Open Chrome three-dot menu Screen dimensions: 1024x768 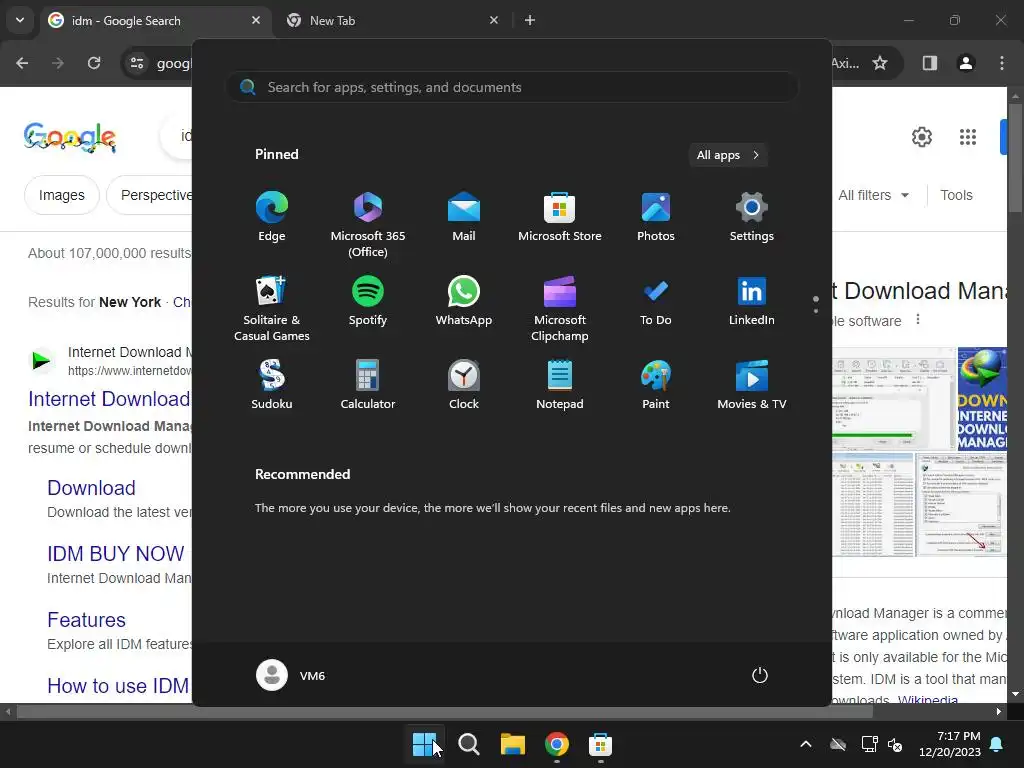coord(1002,63)
